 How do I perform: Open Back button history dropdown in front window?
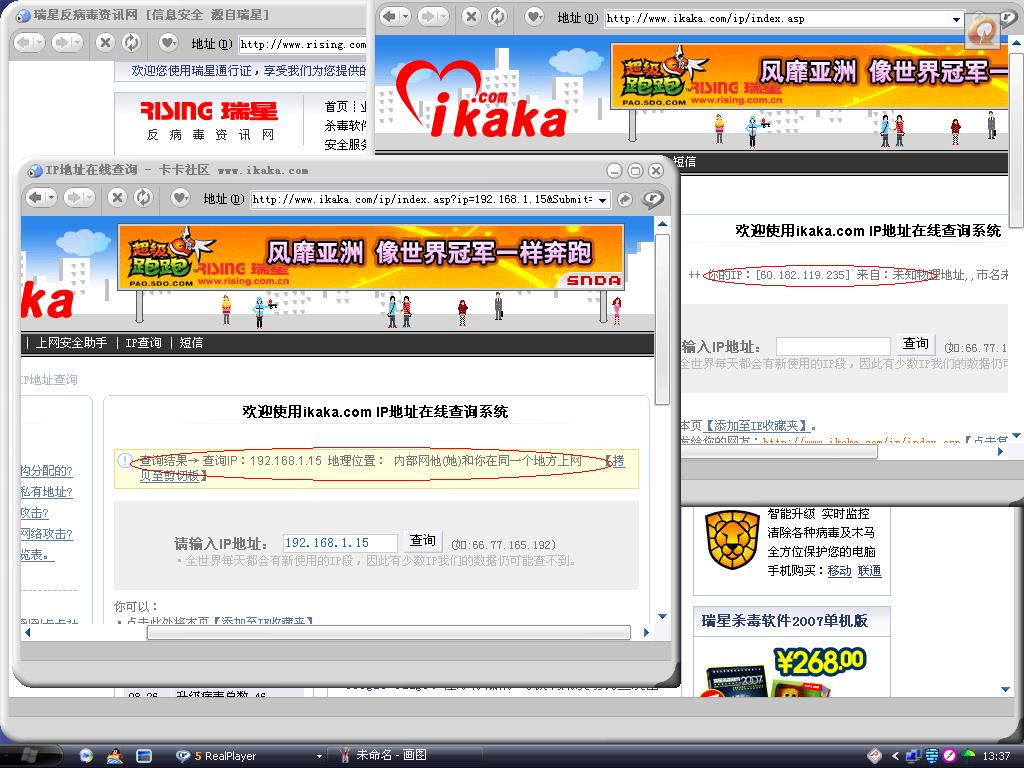(50, 197)
